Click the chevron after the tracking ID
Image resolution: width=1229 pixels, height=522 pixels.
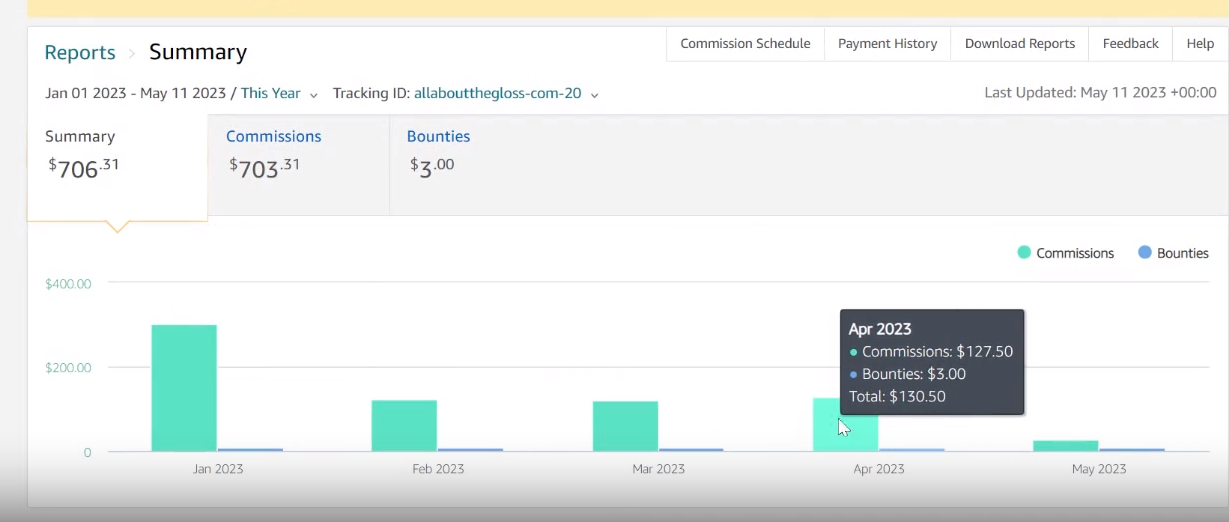(x=594, y=95)
